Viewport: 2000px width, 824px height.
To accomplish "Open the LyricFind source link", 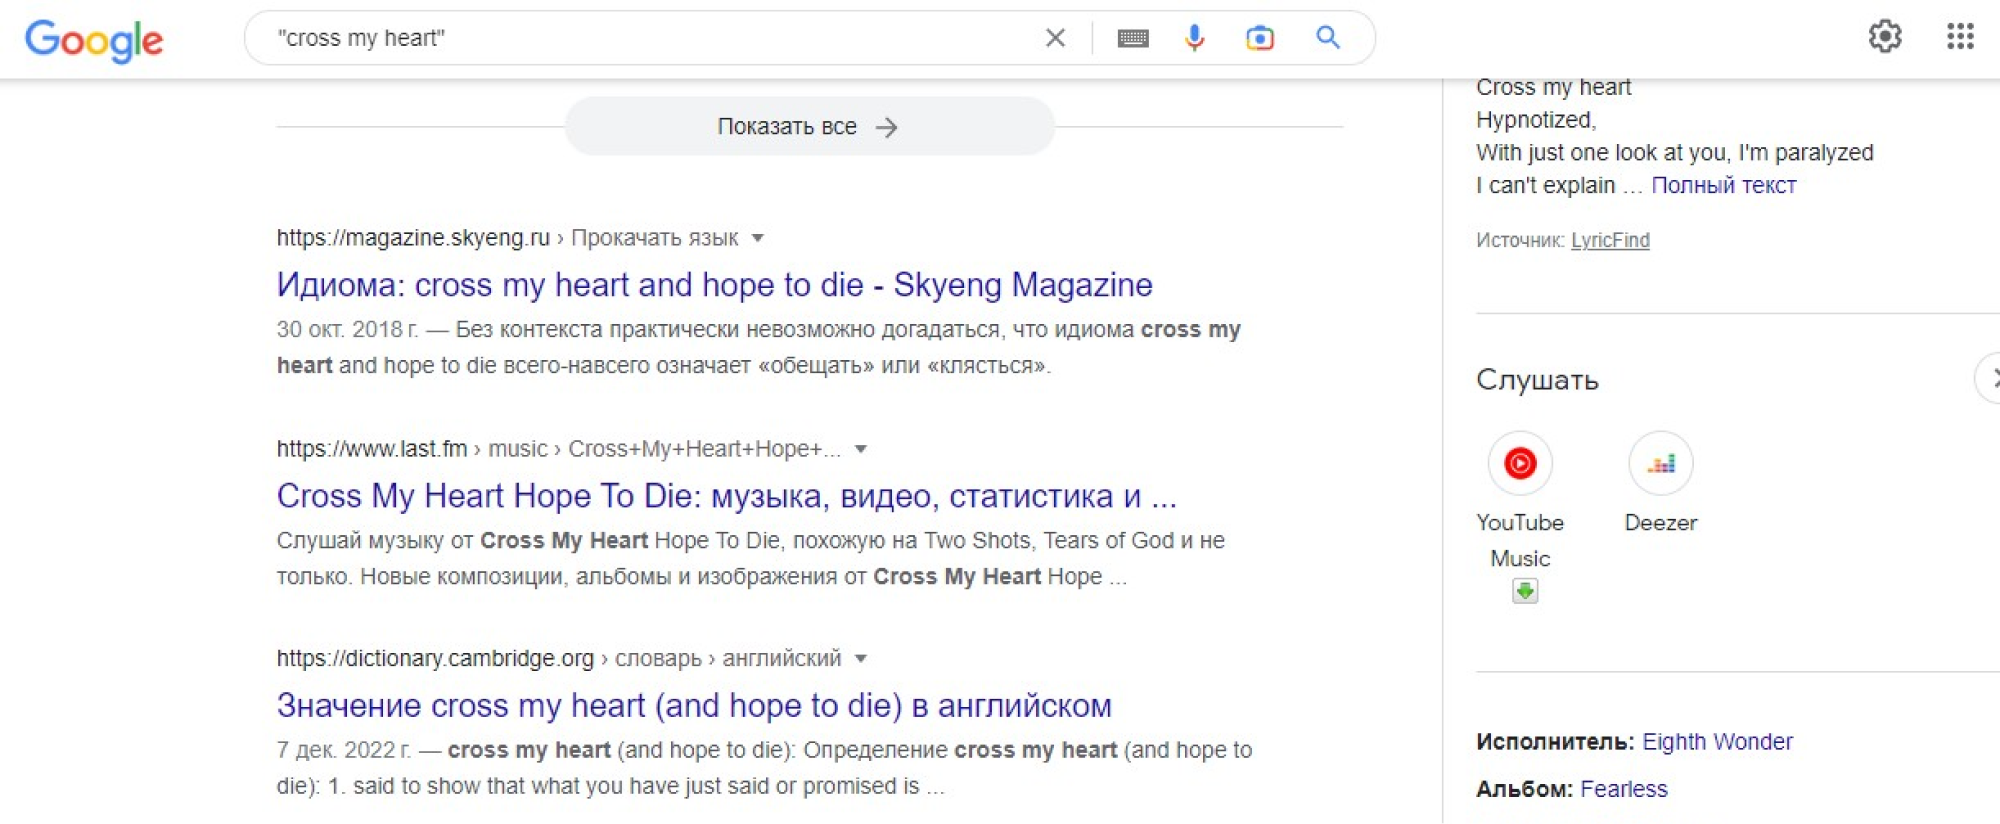I will click(x=1610, y=240).
